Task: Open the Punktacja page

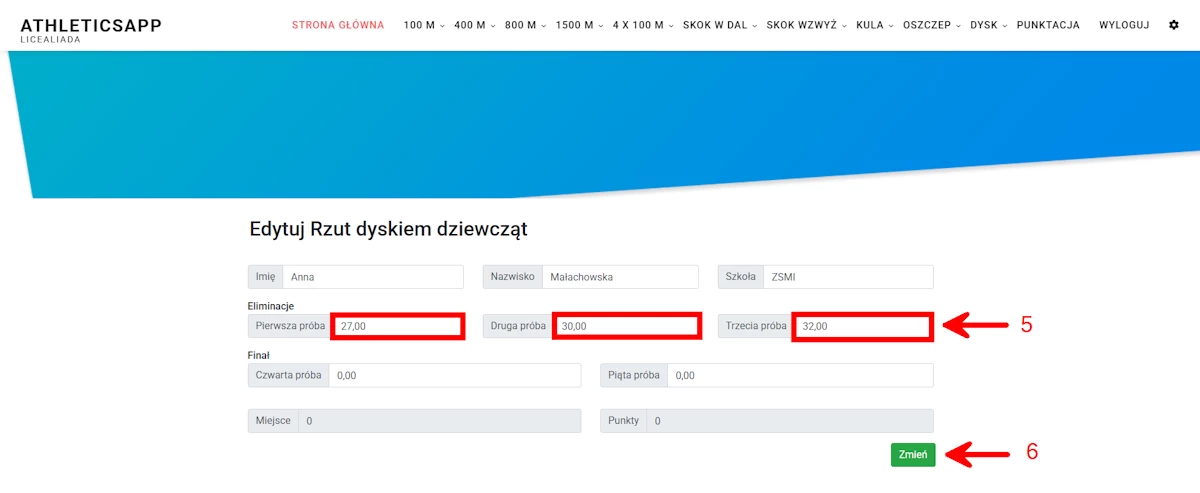Action: pos(1047,25)
